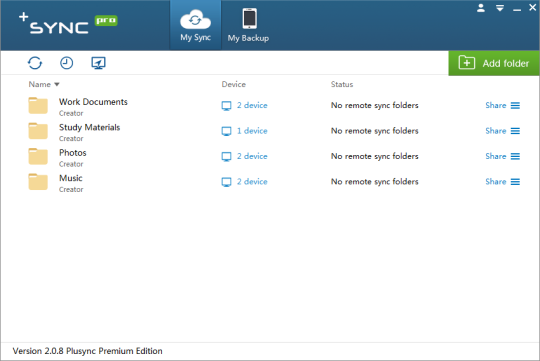Open the user account profile icon
The height and width of the screenshot is (361, 540).
(x=481, y=8)
